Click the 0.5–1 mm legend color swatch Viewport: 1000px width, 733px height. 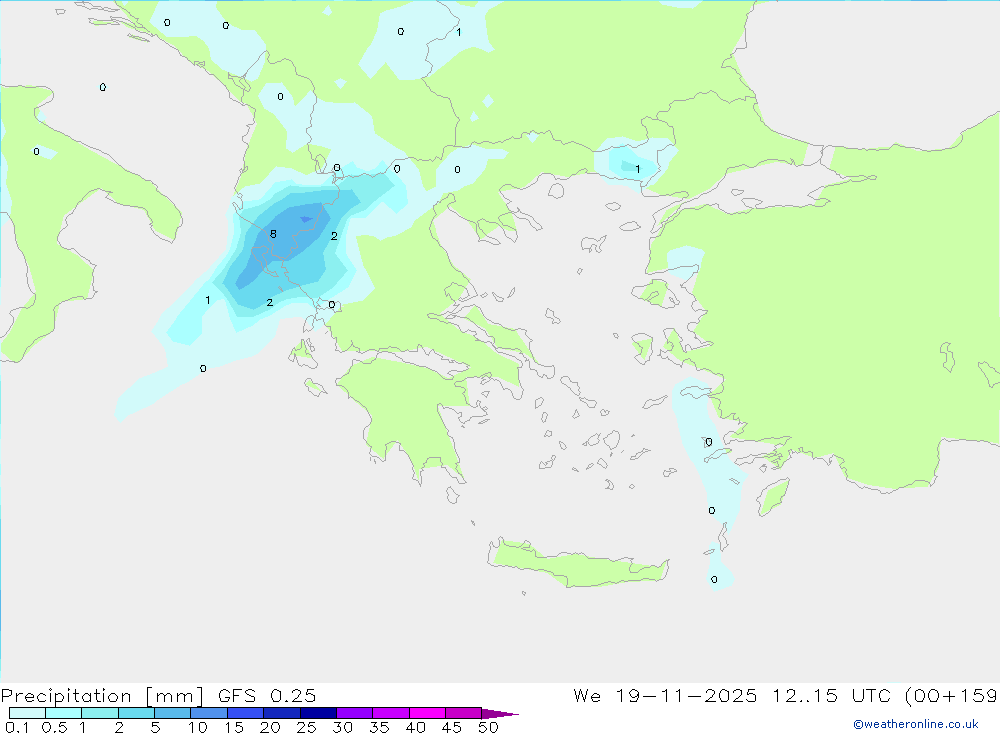[x=63, y=713]
